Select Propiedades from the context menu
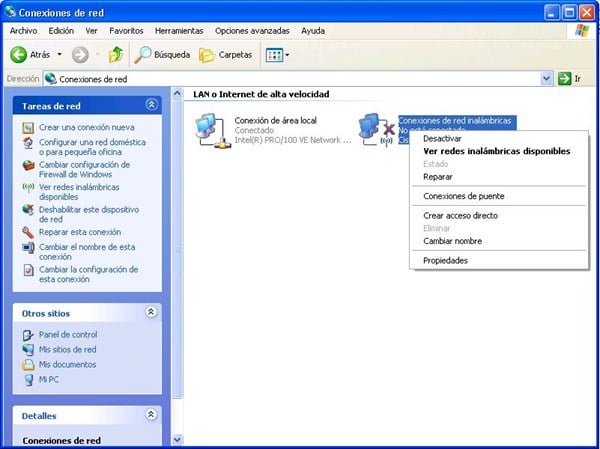600x449 pixels. point(445,260)
